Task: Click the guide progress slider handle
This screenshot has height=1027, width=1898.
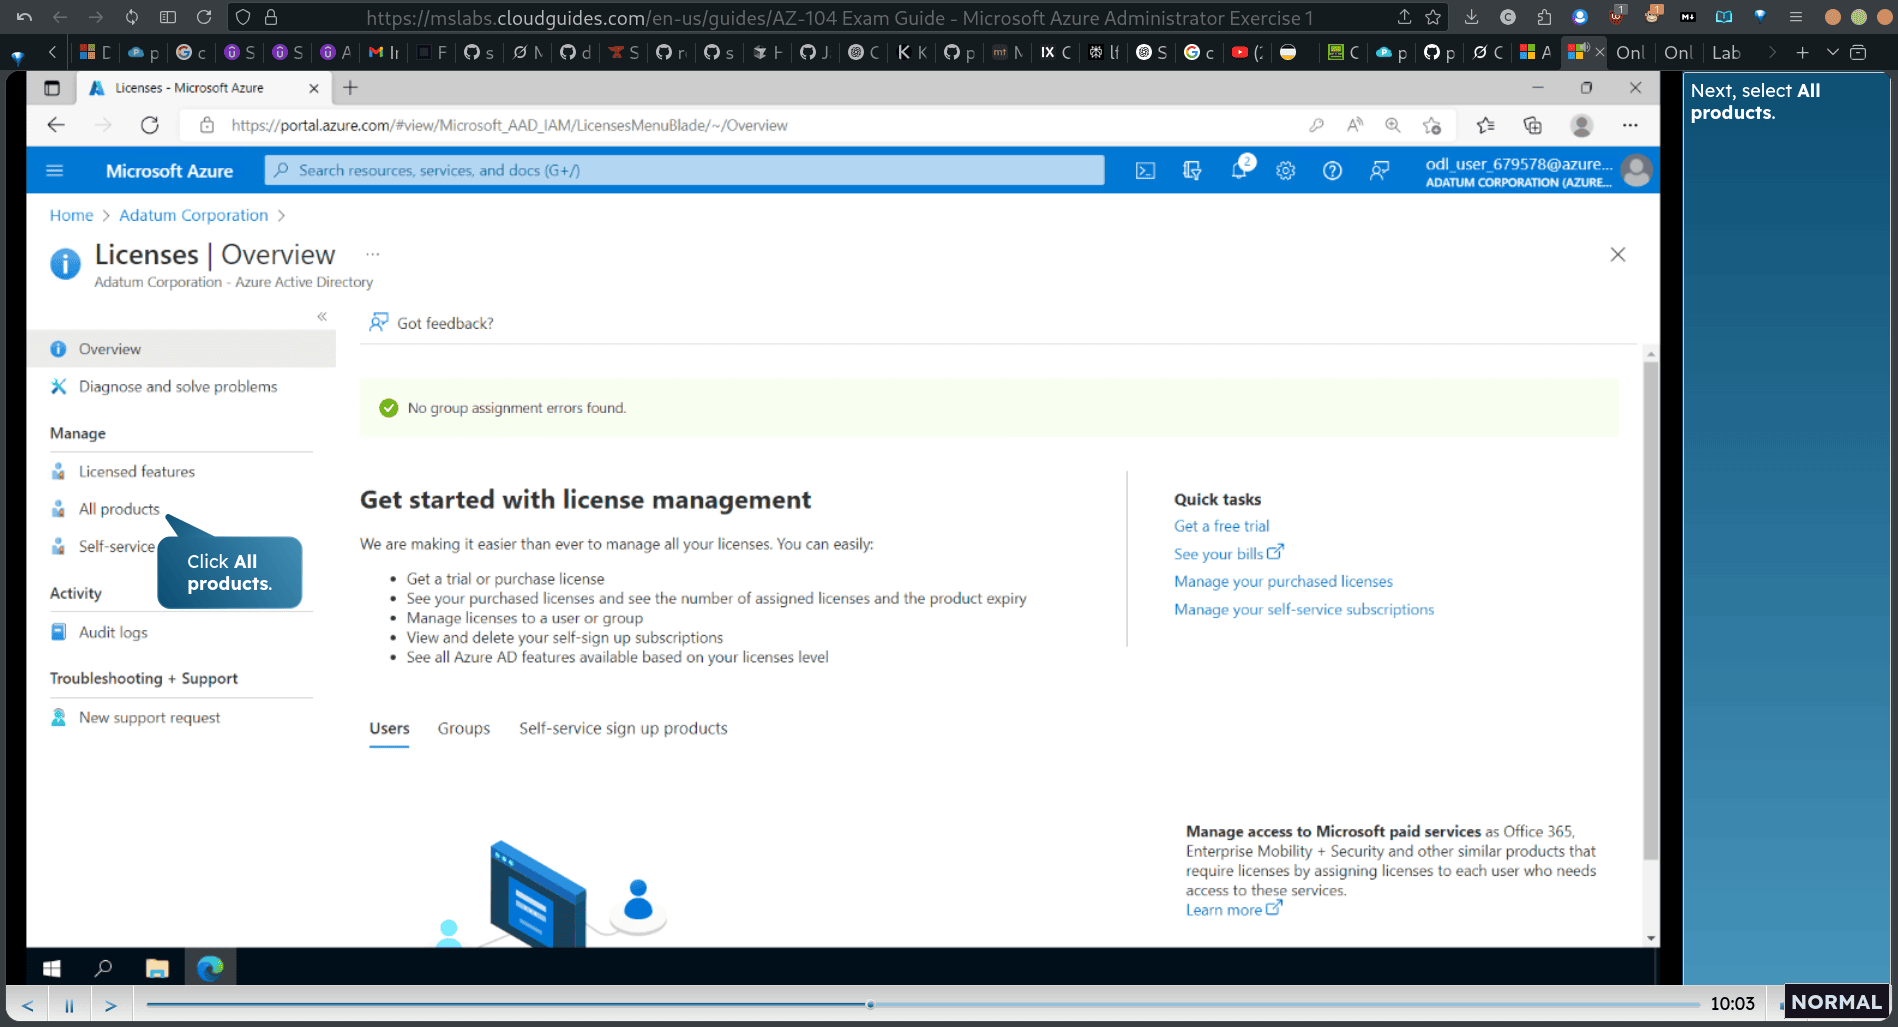Action: (870, 1004)
